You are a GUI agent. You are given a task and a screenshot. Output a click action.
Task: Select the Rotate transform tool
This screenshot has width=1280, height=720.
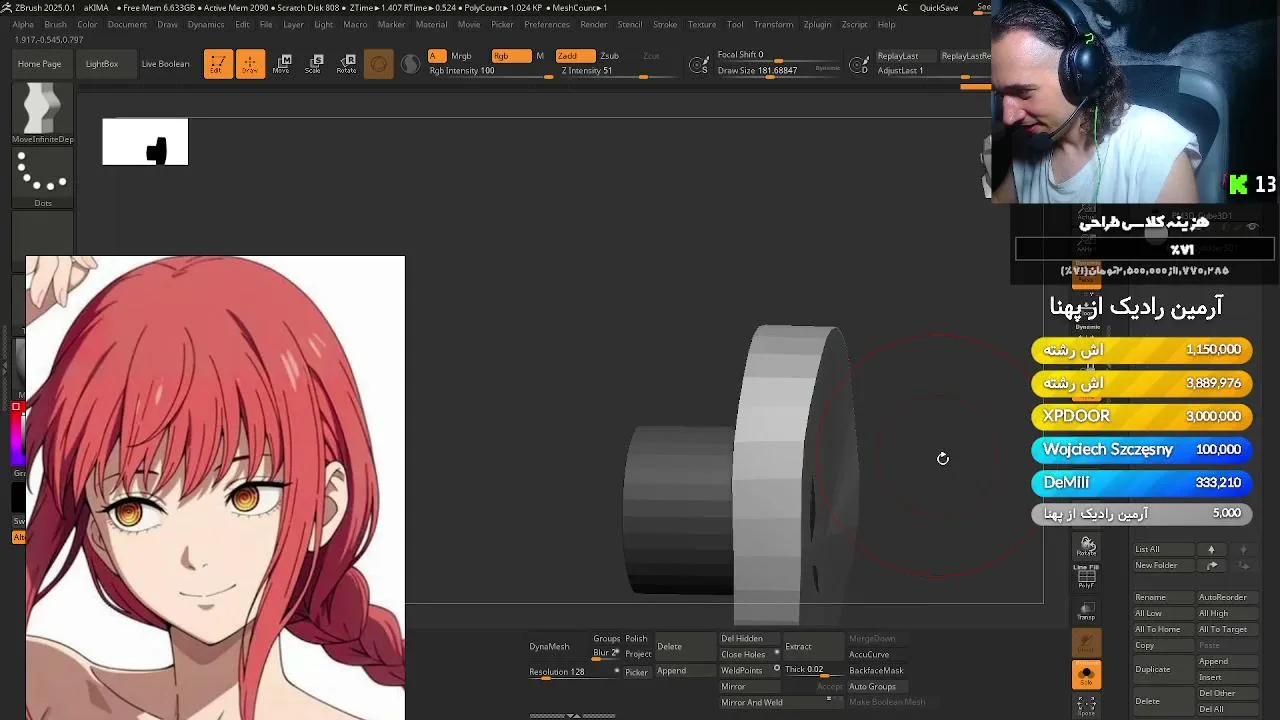[x=346, y=64]
